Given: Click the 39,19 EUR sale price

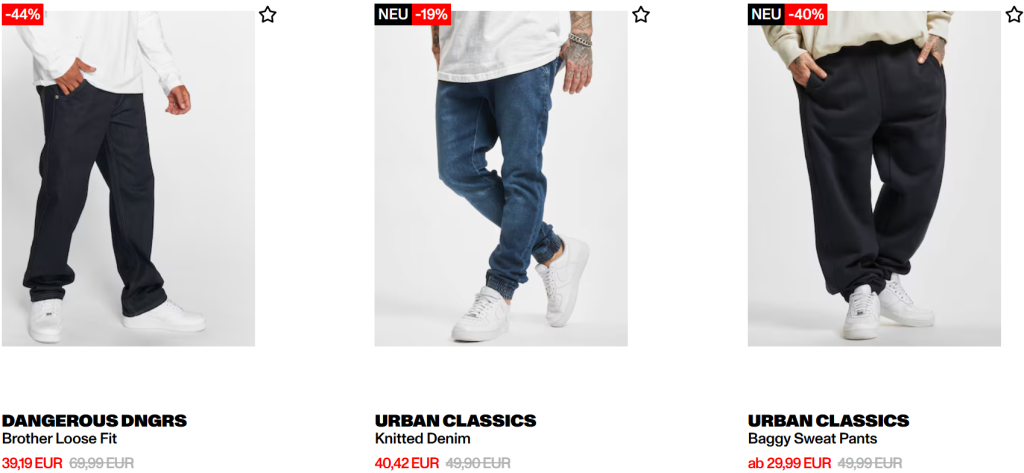Looking at the screenshot, I should coord(32,463).
